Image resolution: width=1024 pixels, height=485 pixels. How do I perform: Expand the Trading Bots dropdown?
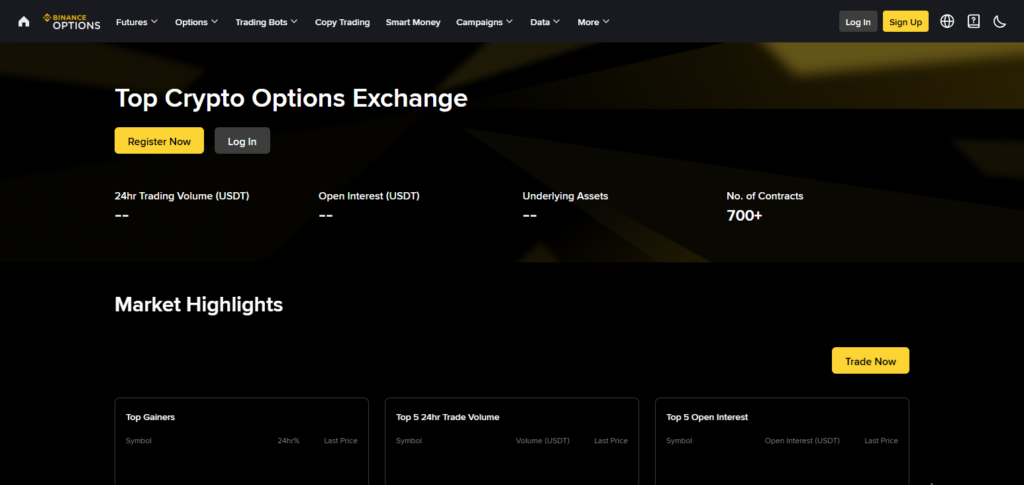coord(266,22)
